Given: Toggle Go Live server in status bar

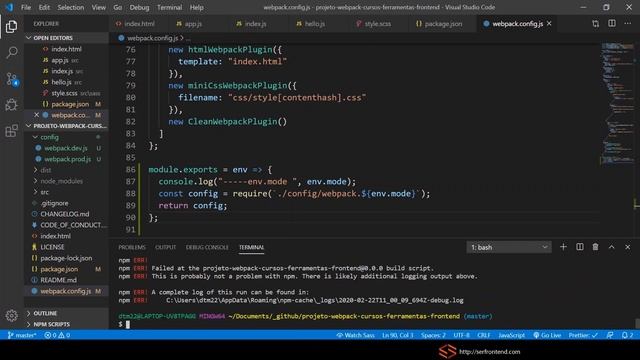Looking at the screenshot, I should 547,335.
